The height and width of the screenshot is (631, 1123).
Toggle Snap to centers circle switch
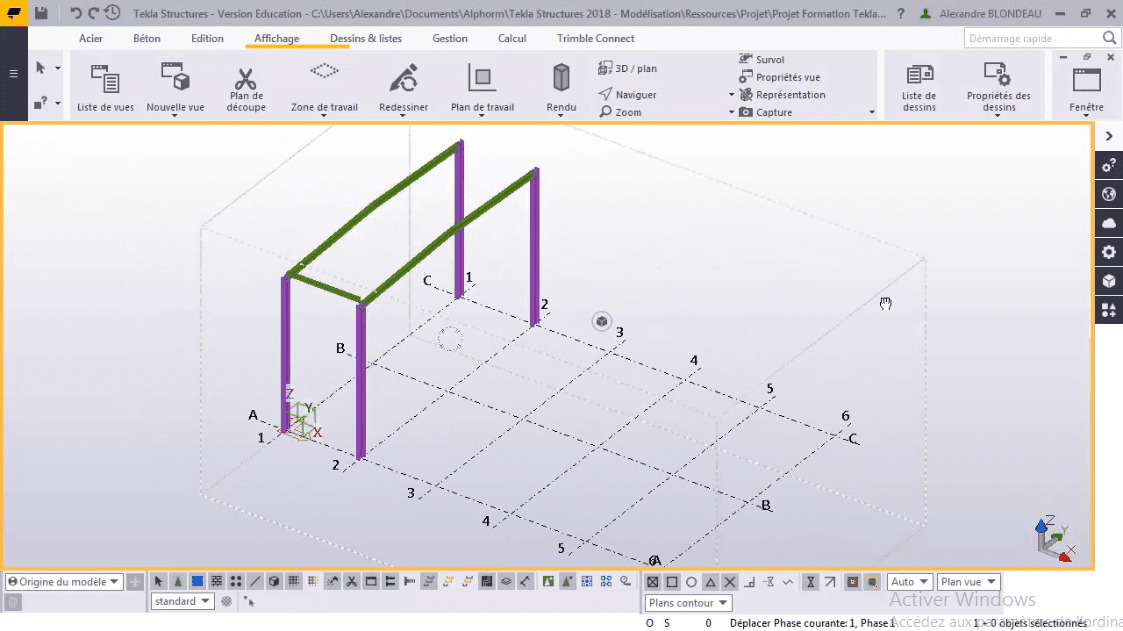point(691,582)
